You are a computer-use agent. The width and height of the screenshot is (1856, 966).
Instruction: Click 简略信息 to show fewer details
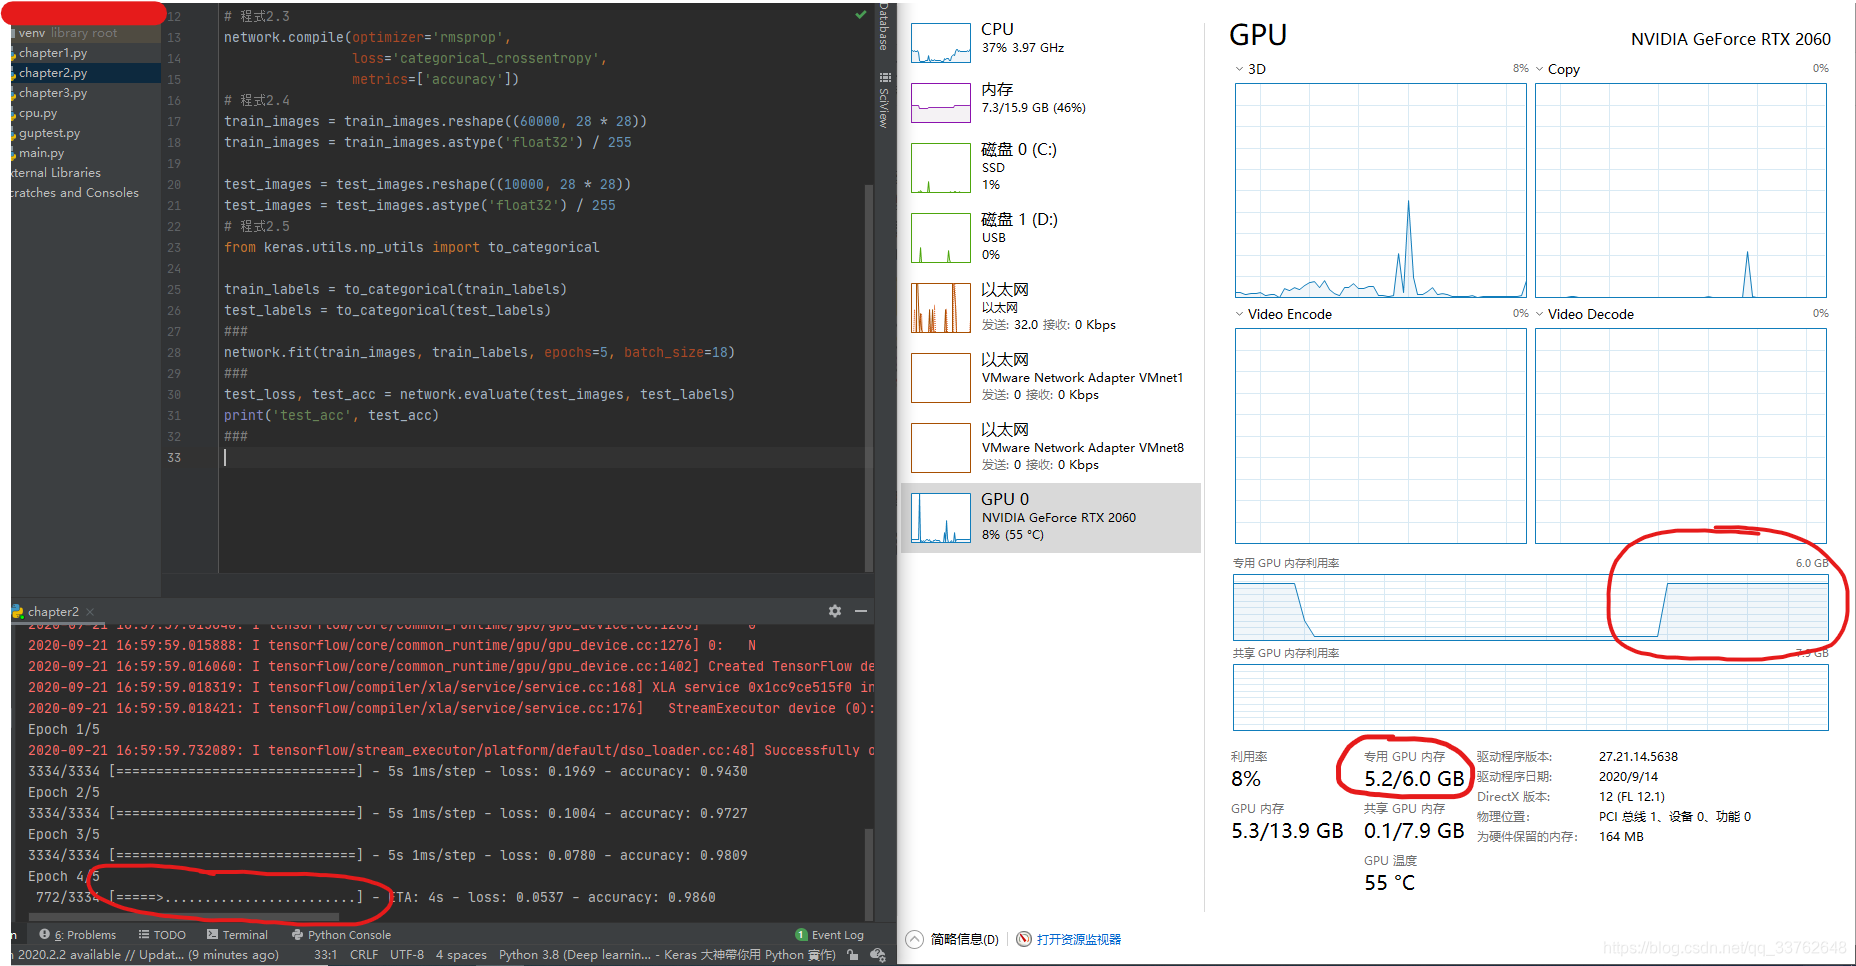tap(964, 939)
